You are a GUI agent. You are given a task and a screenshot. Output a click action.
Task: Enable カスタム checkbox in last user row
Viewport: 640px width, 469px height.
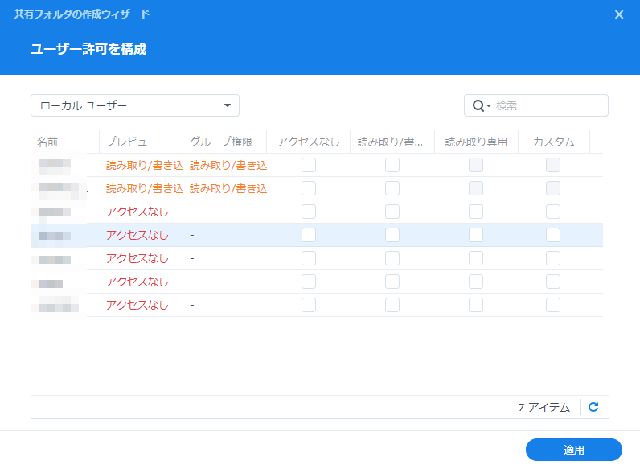553,304
